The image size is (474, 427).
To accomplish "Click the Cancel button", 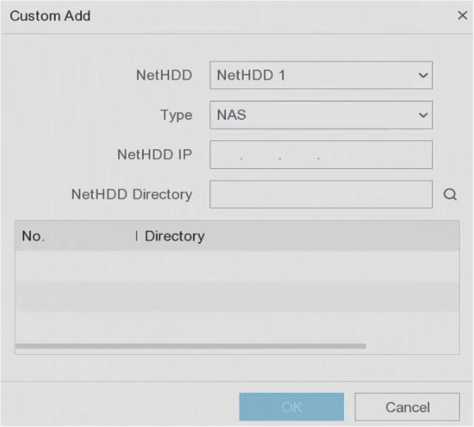I will [x=407, y=407].
